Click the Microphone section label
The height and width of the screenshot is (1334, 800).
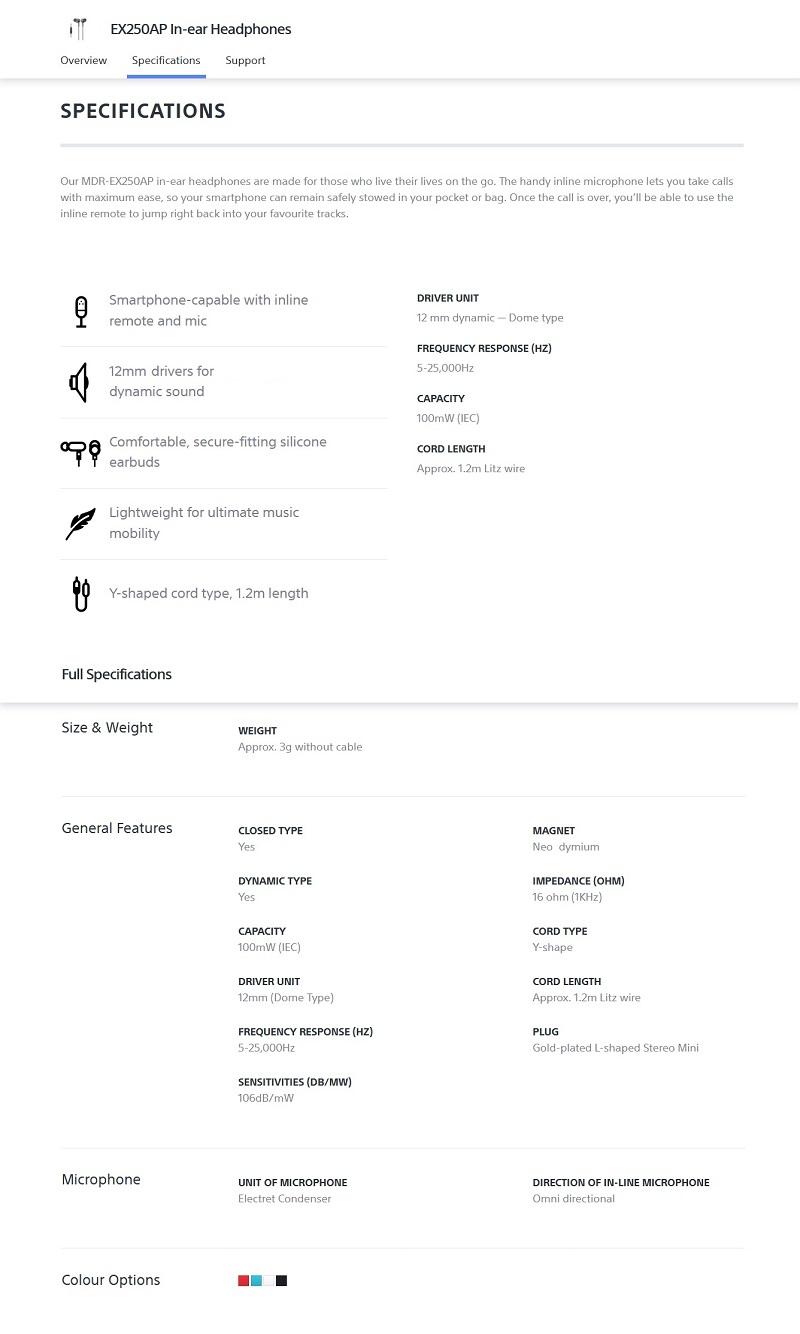click(x=101, y=1180)
